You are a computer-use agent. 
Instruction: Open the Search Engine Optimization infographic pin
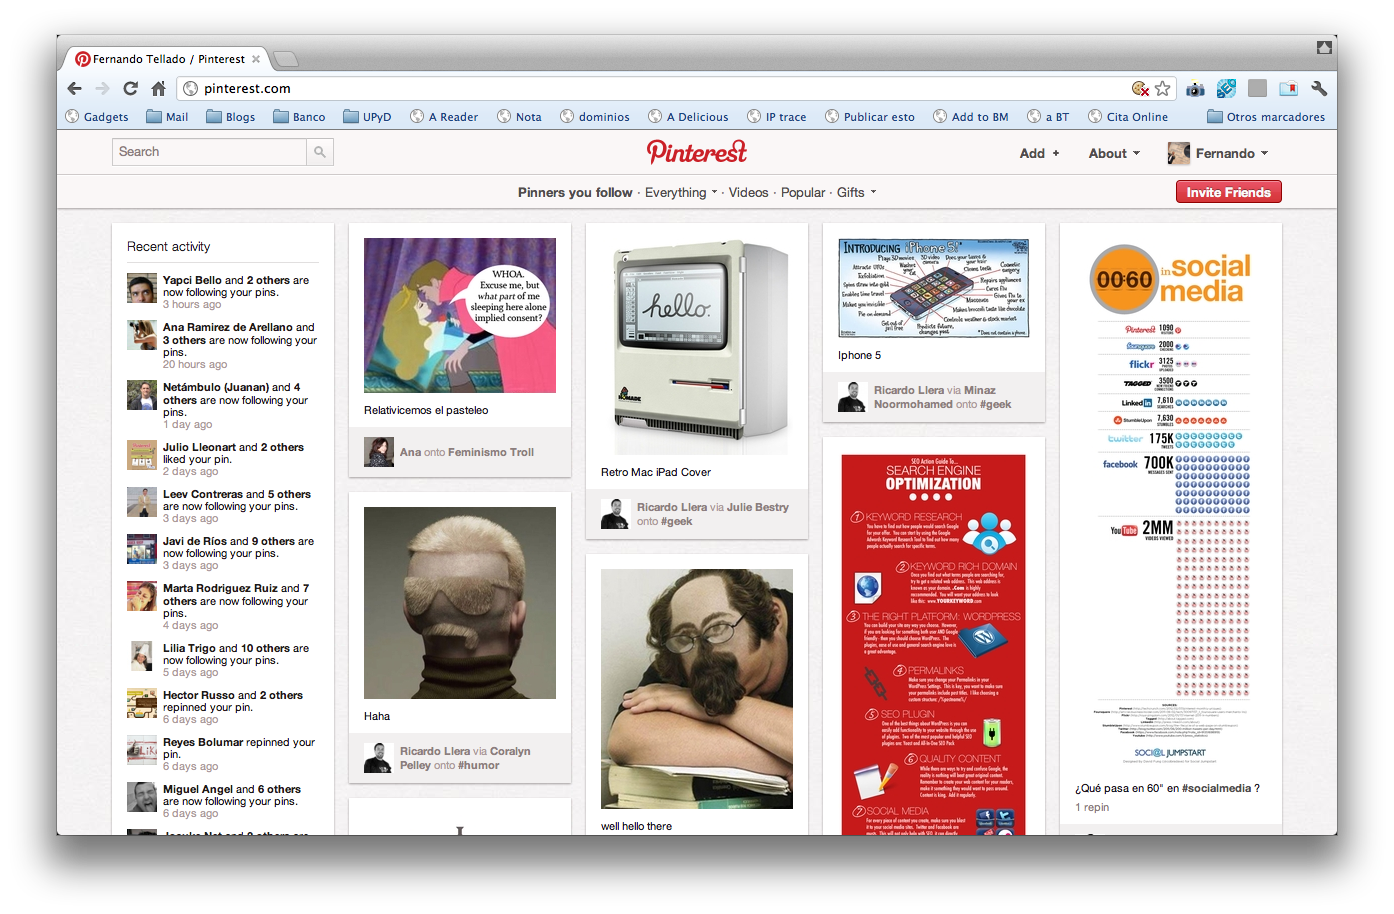[934, 645]
